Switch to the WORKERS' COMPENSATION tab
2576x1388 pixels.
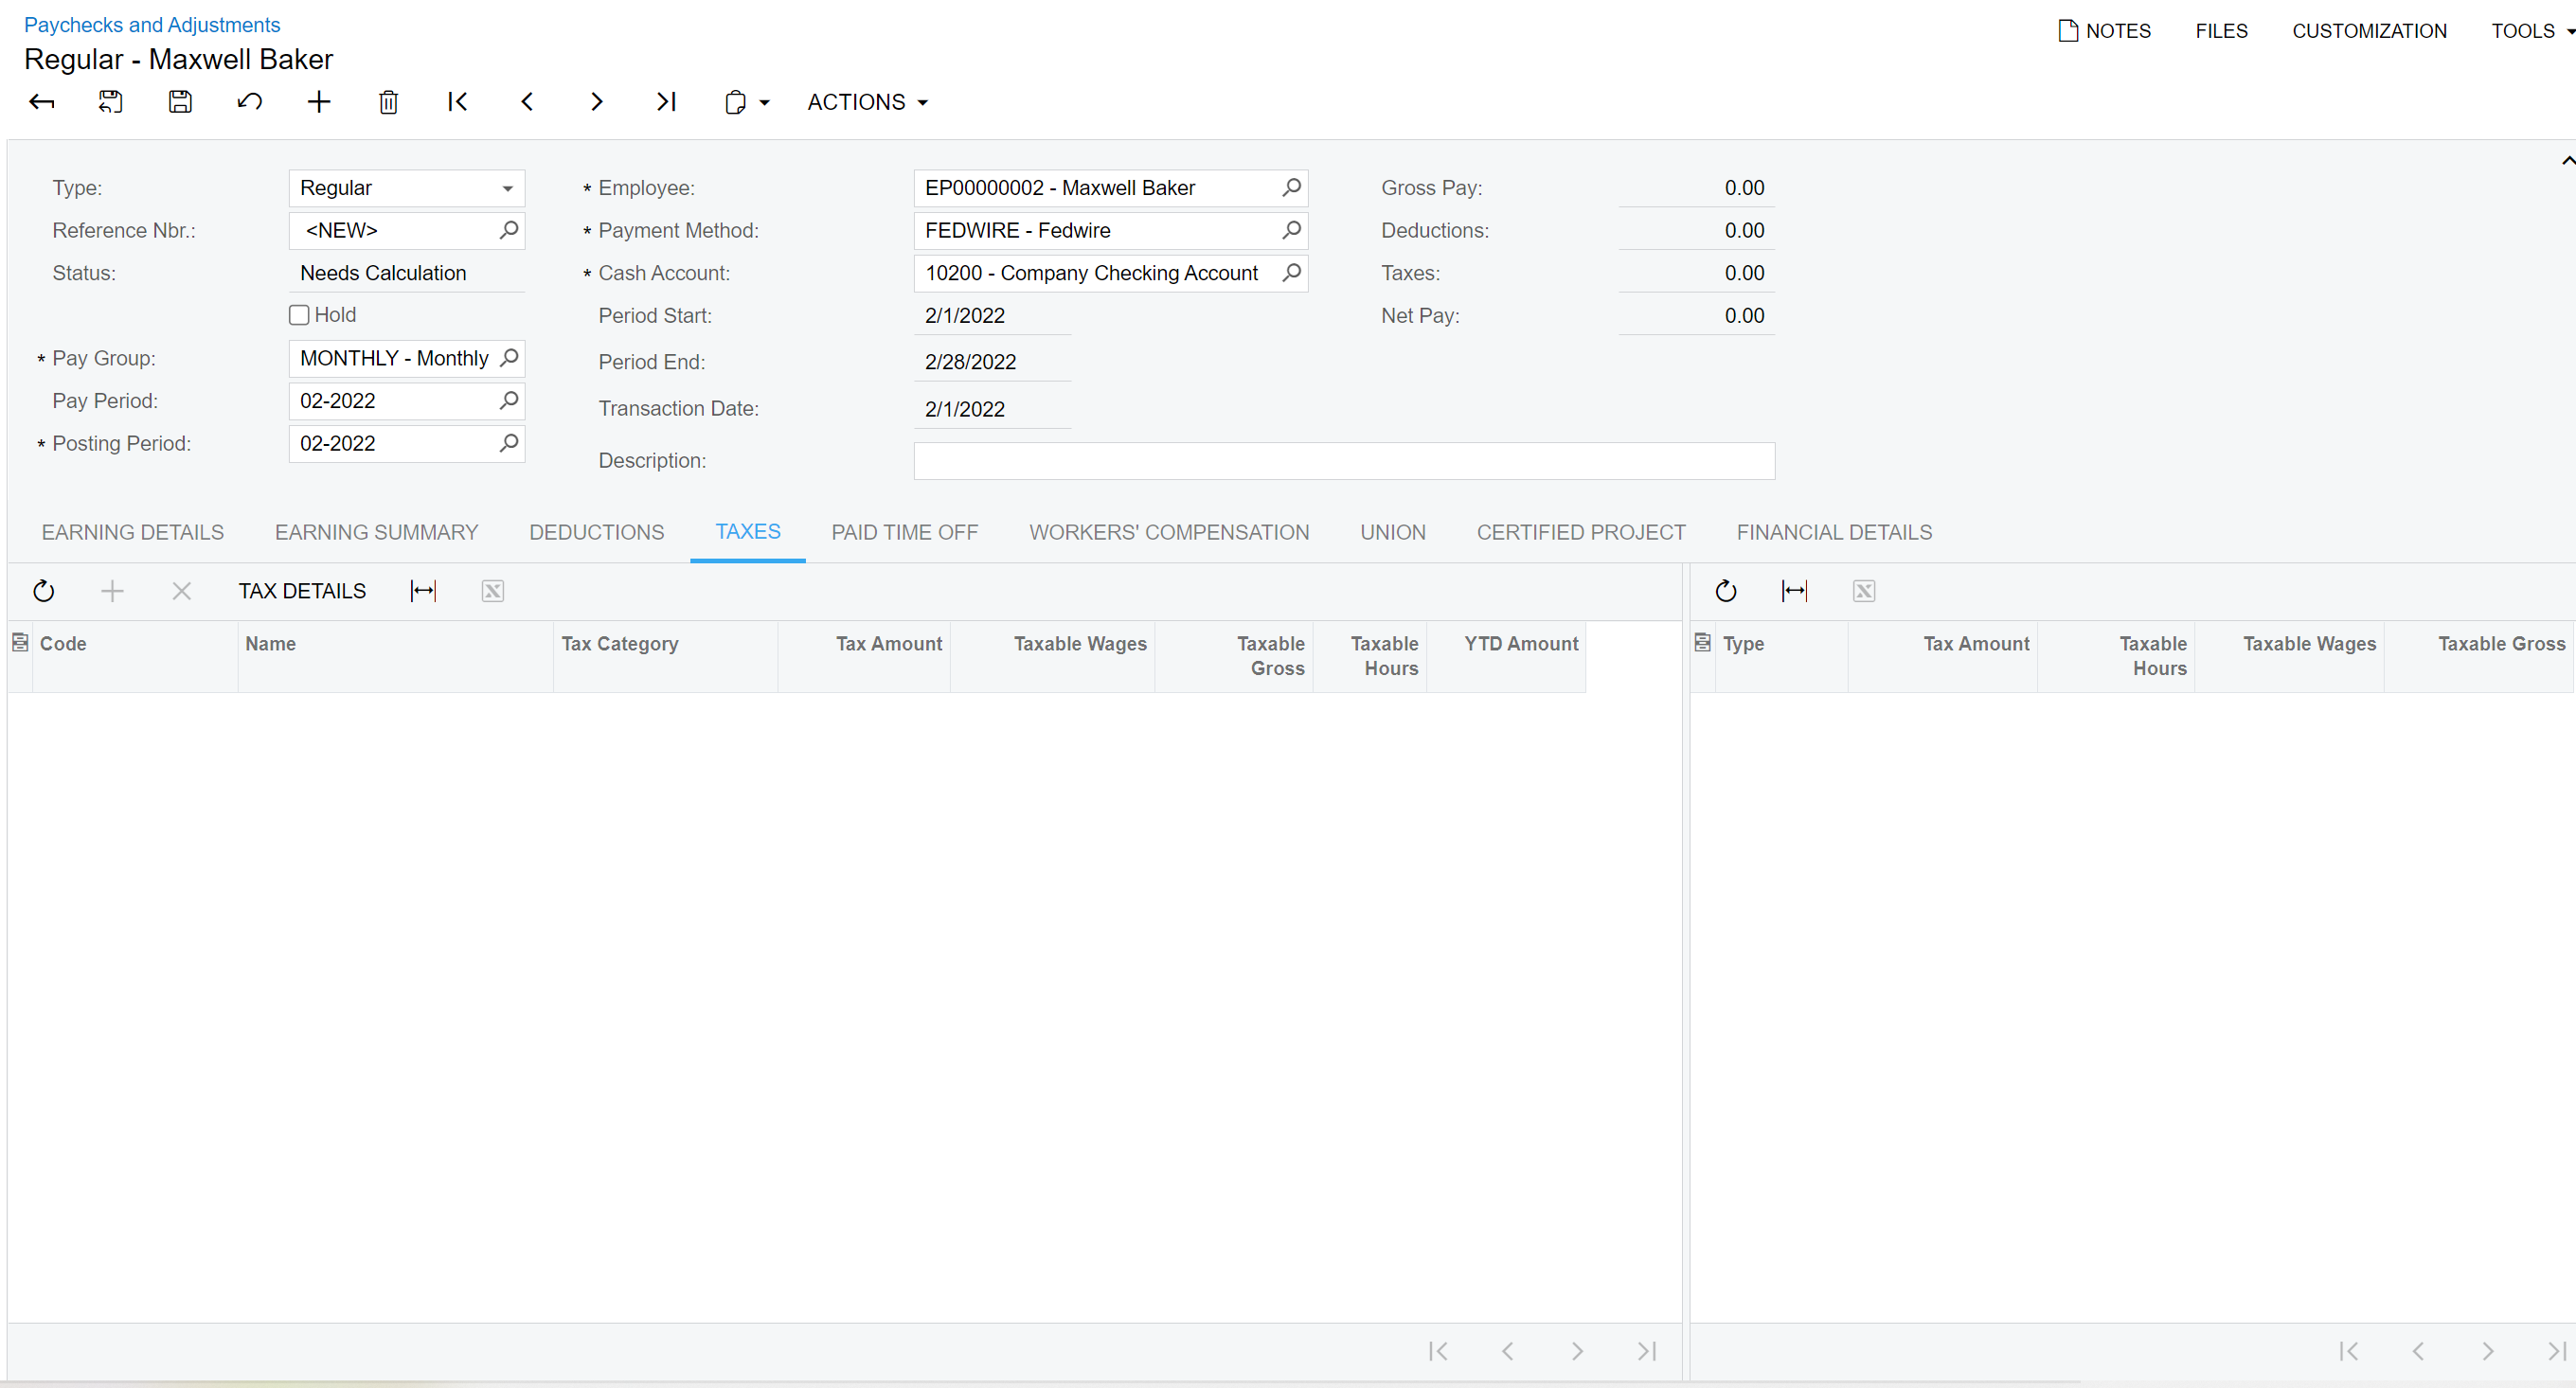pyautogui.click(x=1169, y=532)
